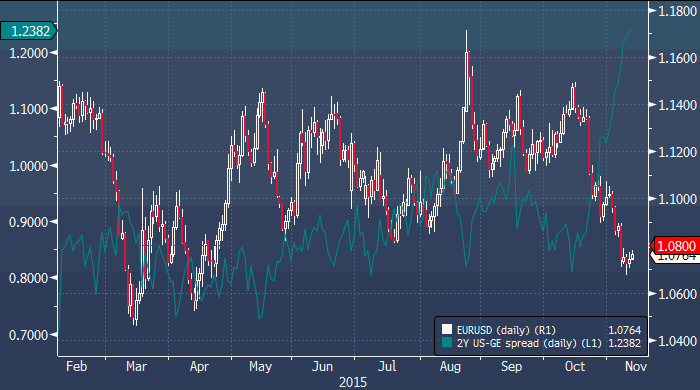Click the 0.7000 left-axis label
The width and height of the screenshot is (700, 390).
pos(29,335)
